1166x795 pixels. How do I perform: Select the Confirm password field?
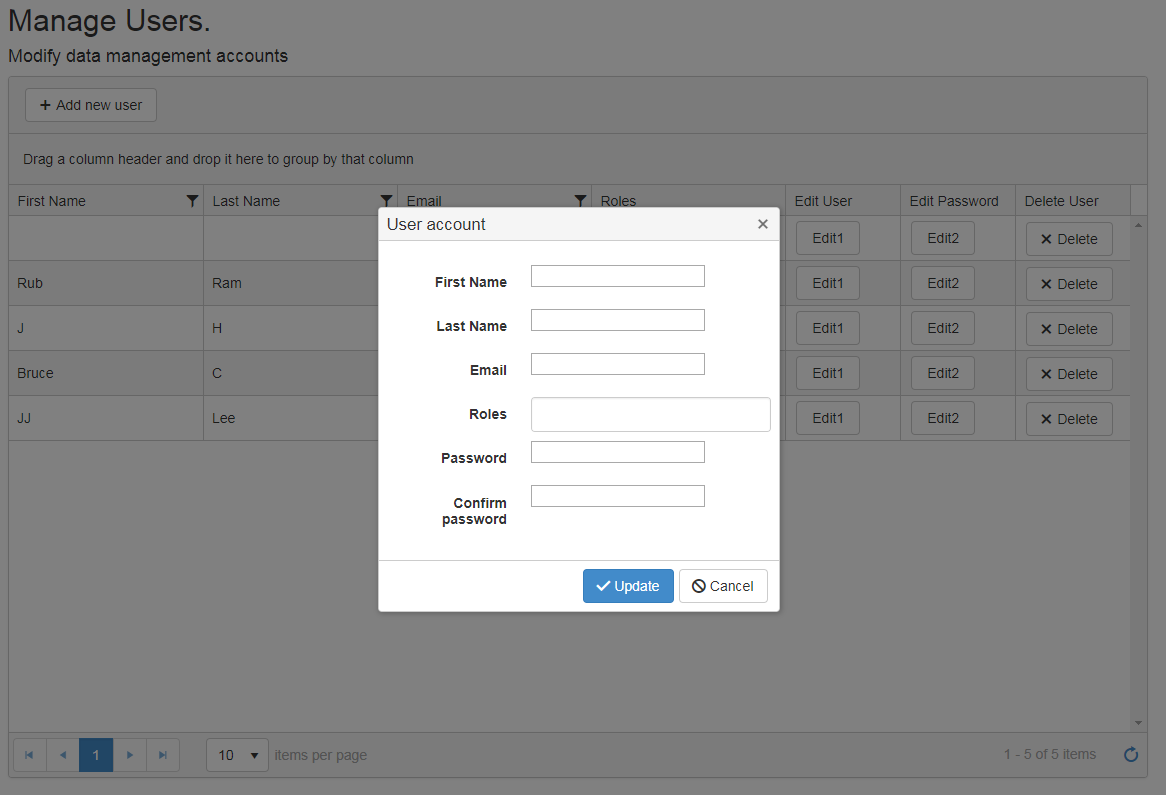pyautogui.click(x=617, y=496)
